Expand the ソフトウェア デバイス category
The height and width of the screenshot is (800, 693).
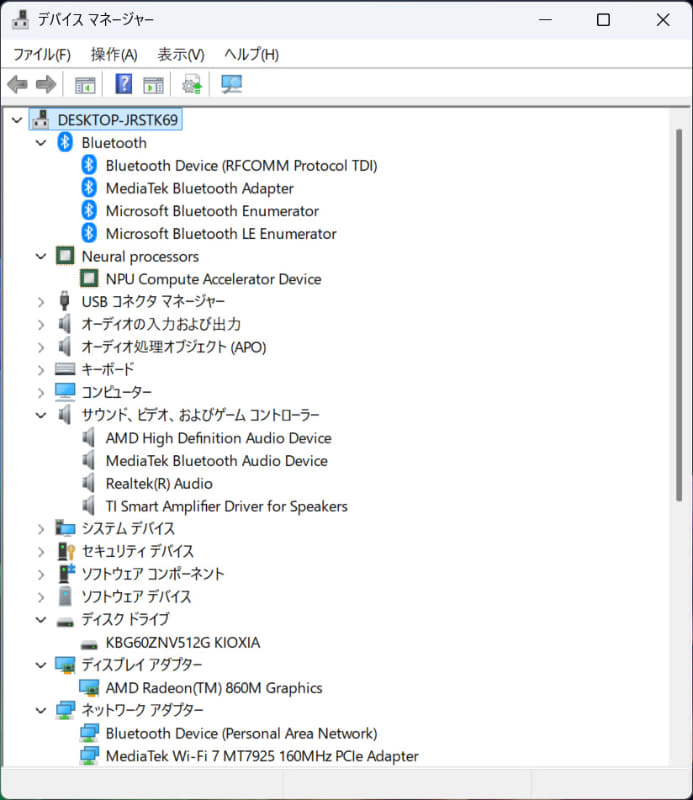tap(41, 597)
